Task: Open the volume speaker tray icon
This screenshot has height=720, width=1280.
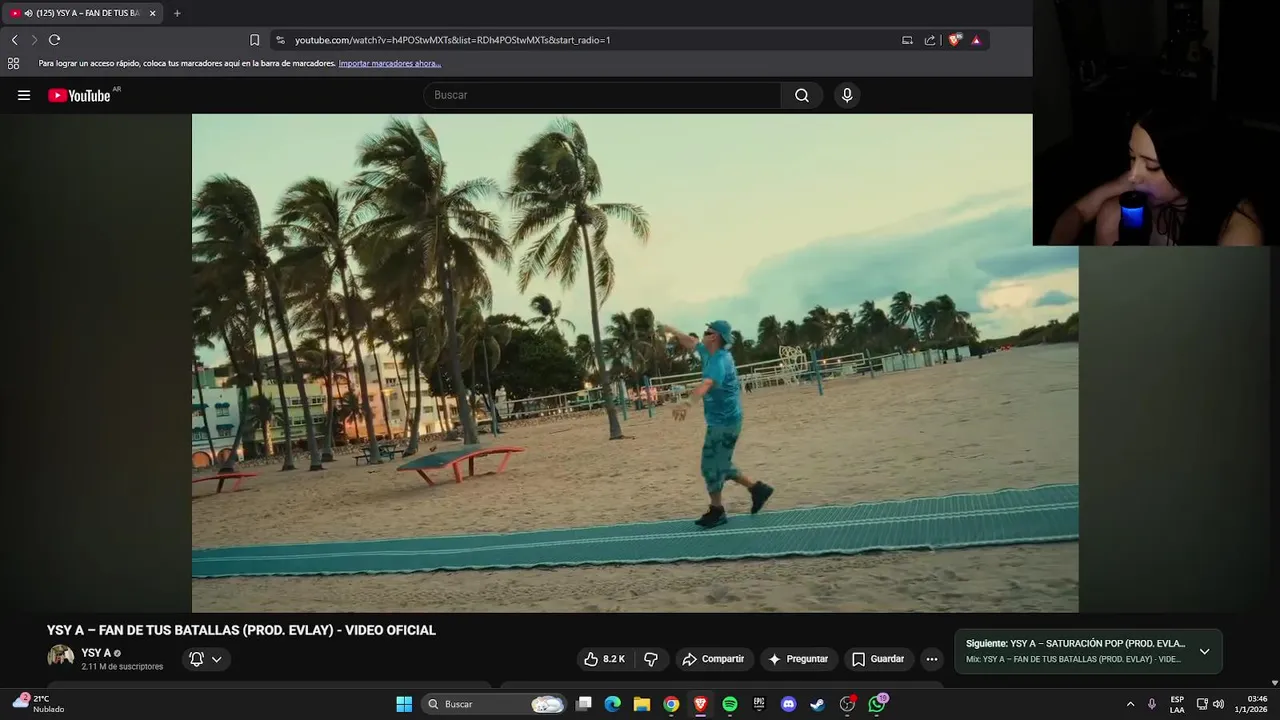Action: click(x=1218, y=704)
